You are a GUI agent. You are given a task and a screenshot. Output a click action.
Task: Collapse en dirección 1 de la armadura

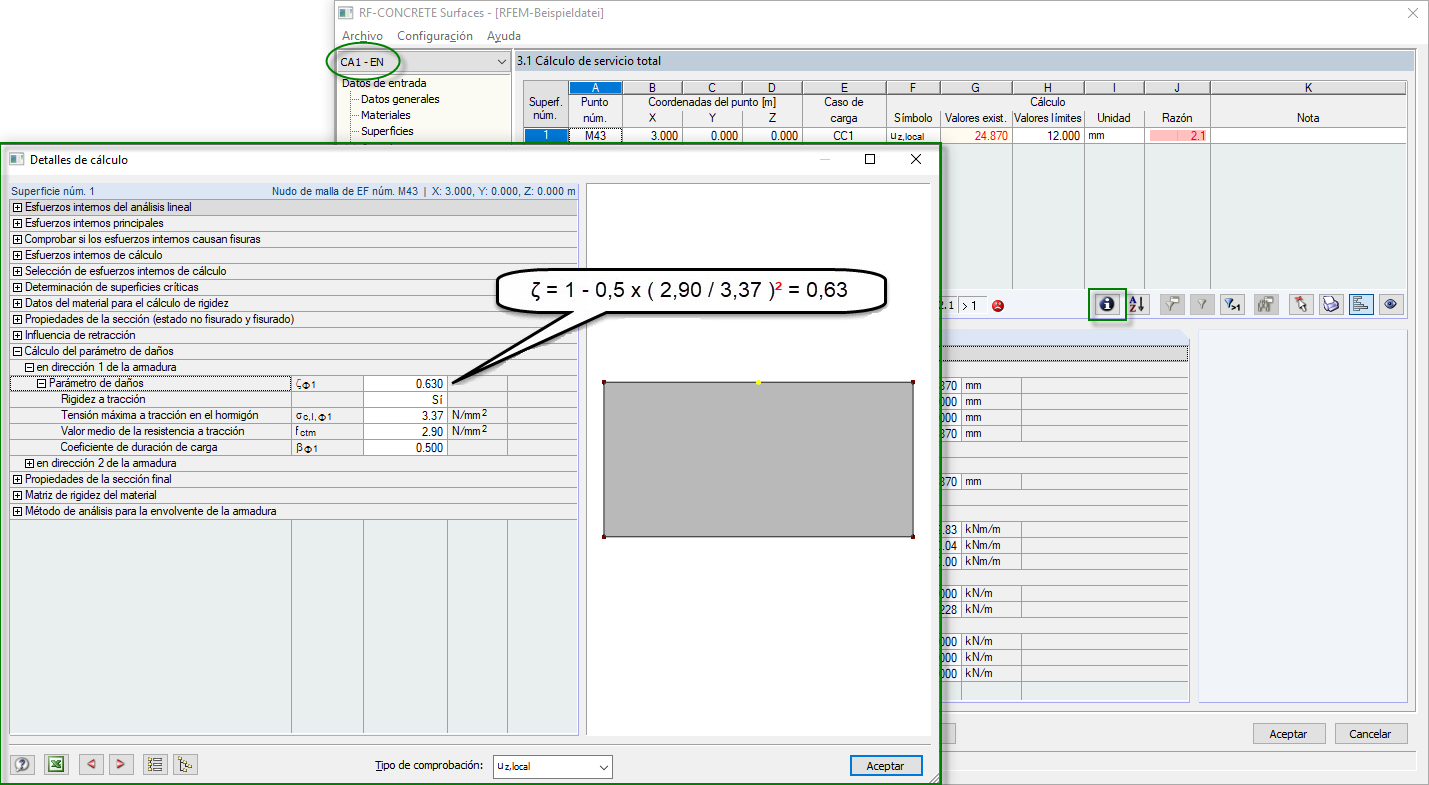point(29,367)
